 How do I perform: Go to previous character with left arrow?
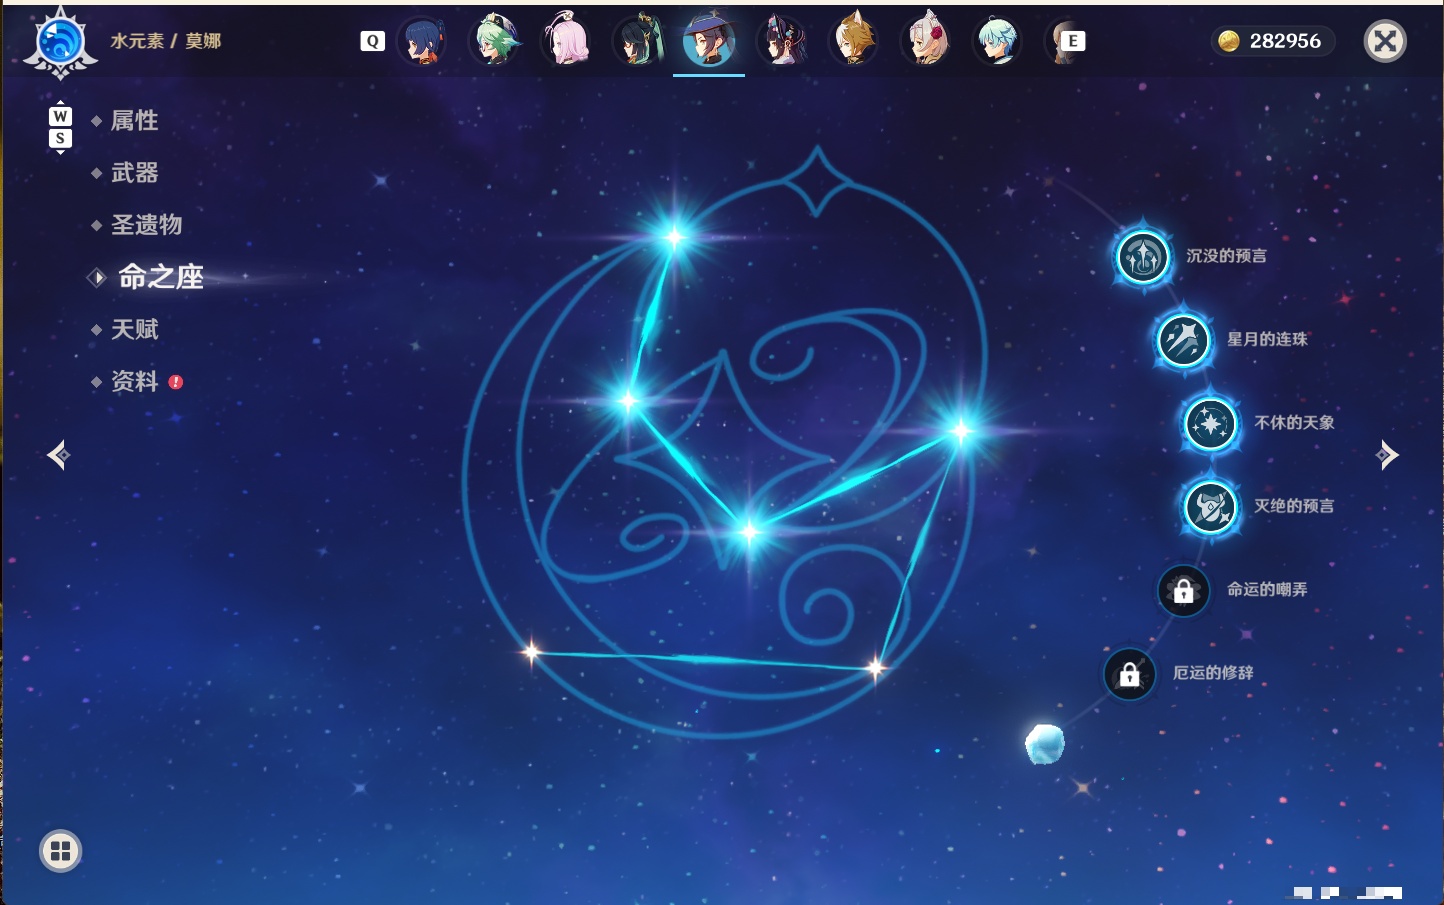pyautogui.click(x=58, y=455)
